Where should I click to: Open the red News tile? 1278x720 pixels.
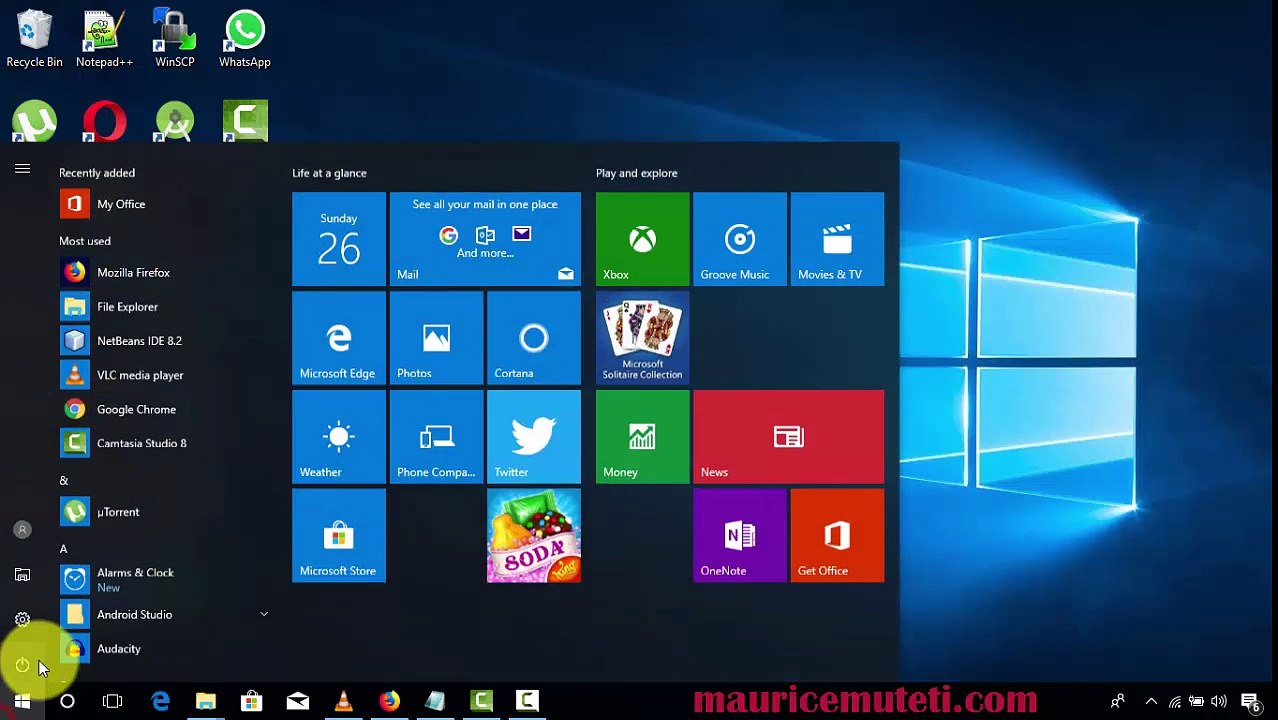(x=788, y=437)
